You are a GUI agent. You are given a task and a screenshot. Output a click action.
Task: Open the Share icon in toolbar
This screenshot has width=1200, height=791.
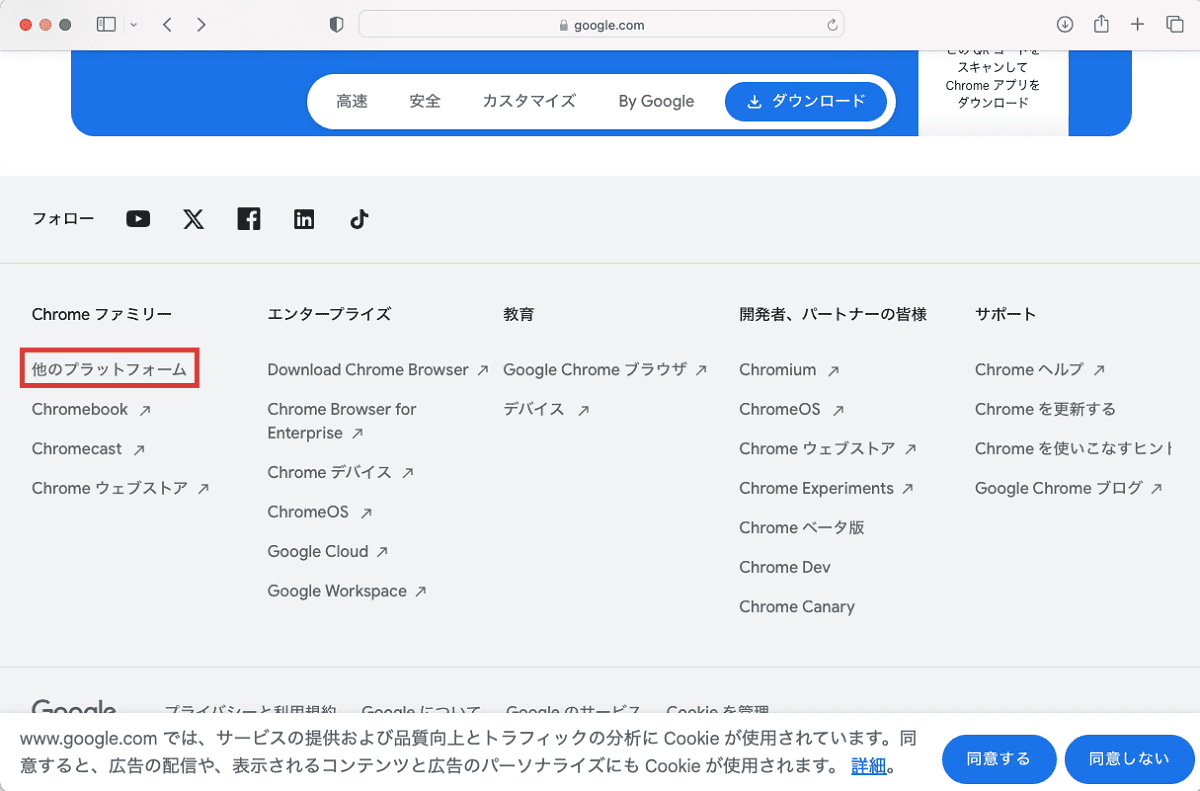point(1101,24)
